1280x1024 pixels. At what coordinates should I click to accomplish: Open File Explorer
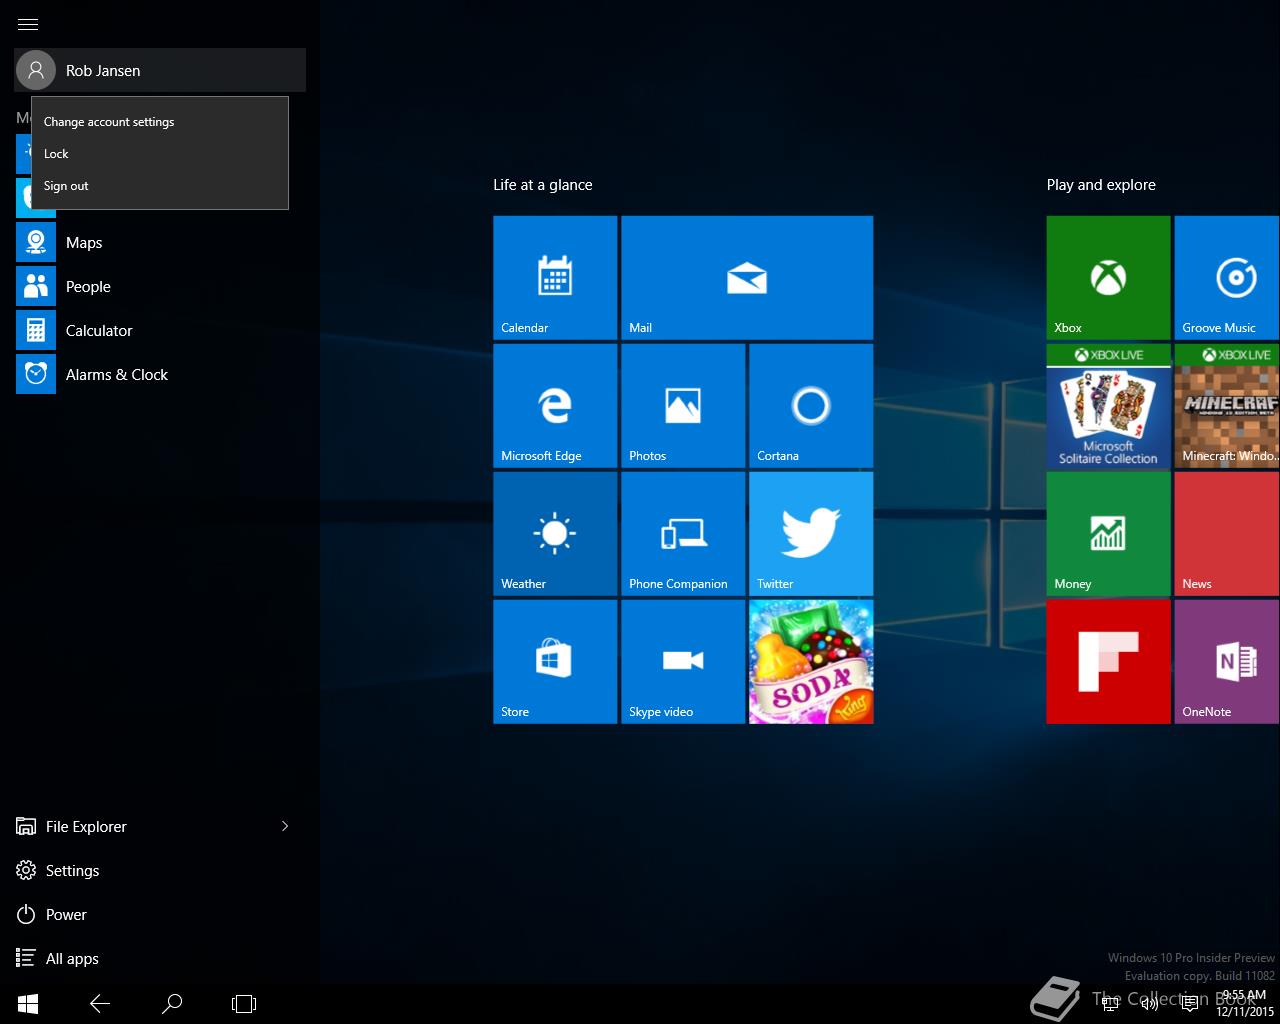pos(140,826)
